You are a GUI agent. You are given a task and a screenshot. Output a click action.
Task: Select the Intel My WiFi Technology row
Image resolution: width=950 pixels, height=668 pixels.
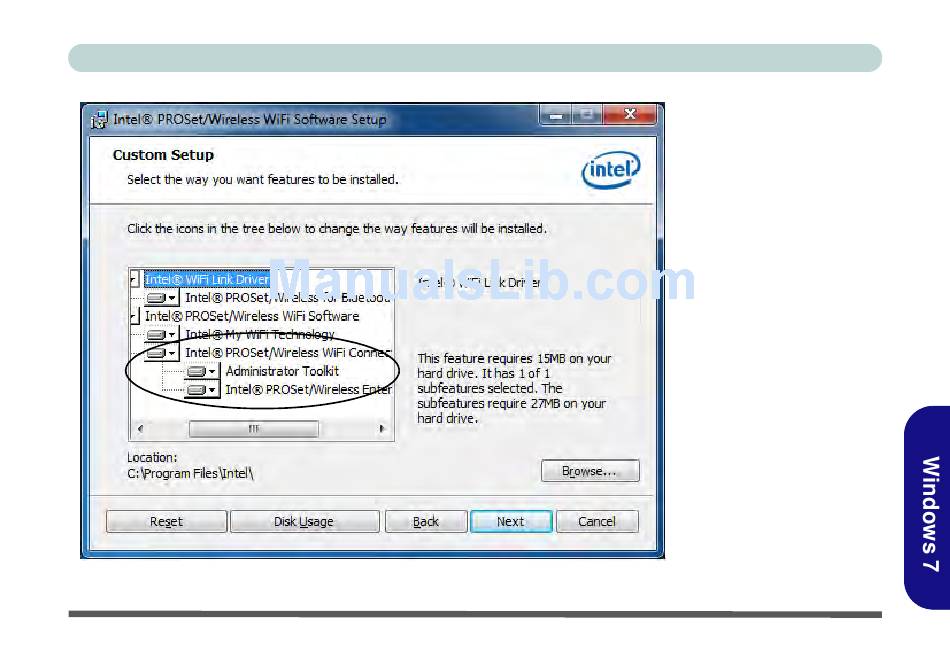tap(260, 334)
